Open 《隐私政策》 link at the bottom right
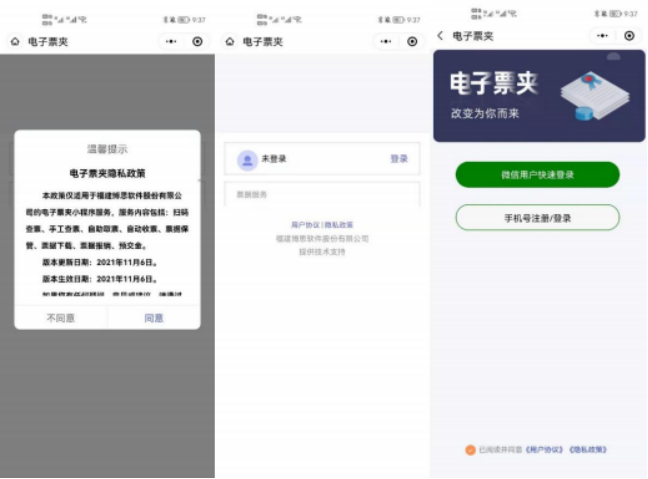Screen dimensions: 648x479 tap(588, 450)
